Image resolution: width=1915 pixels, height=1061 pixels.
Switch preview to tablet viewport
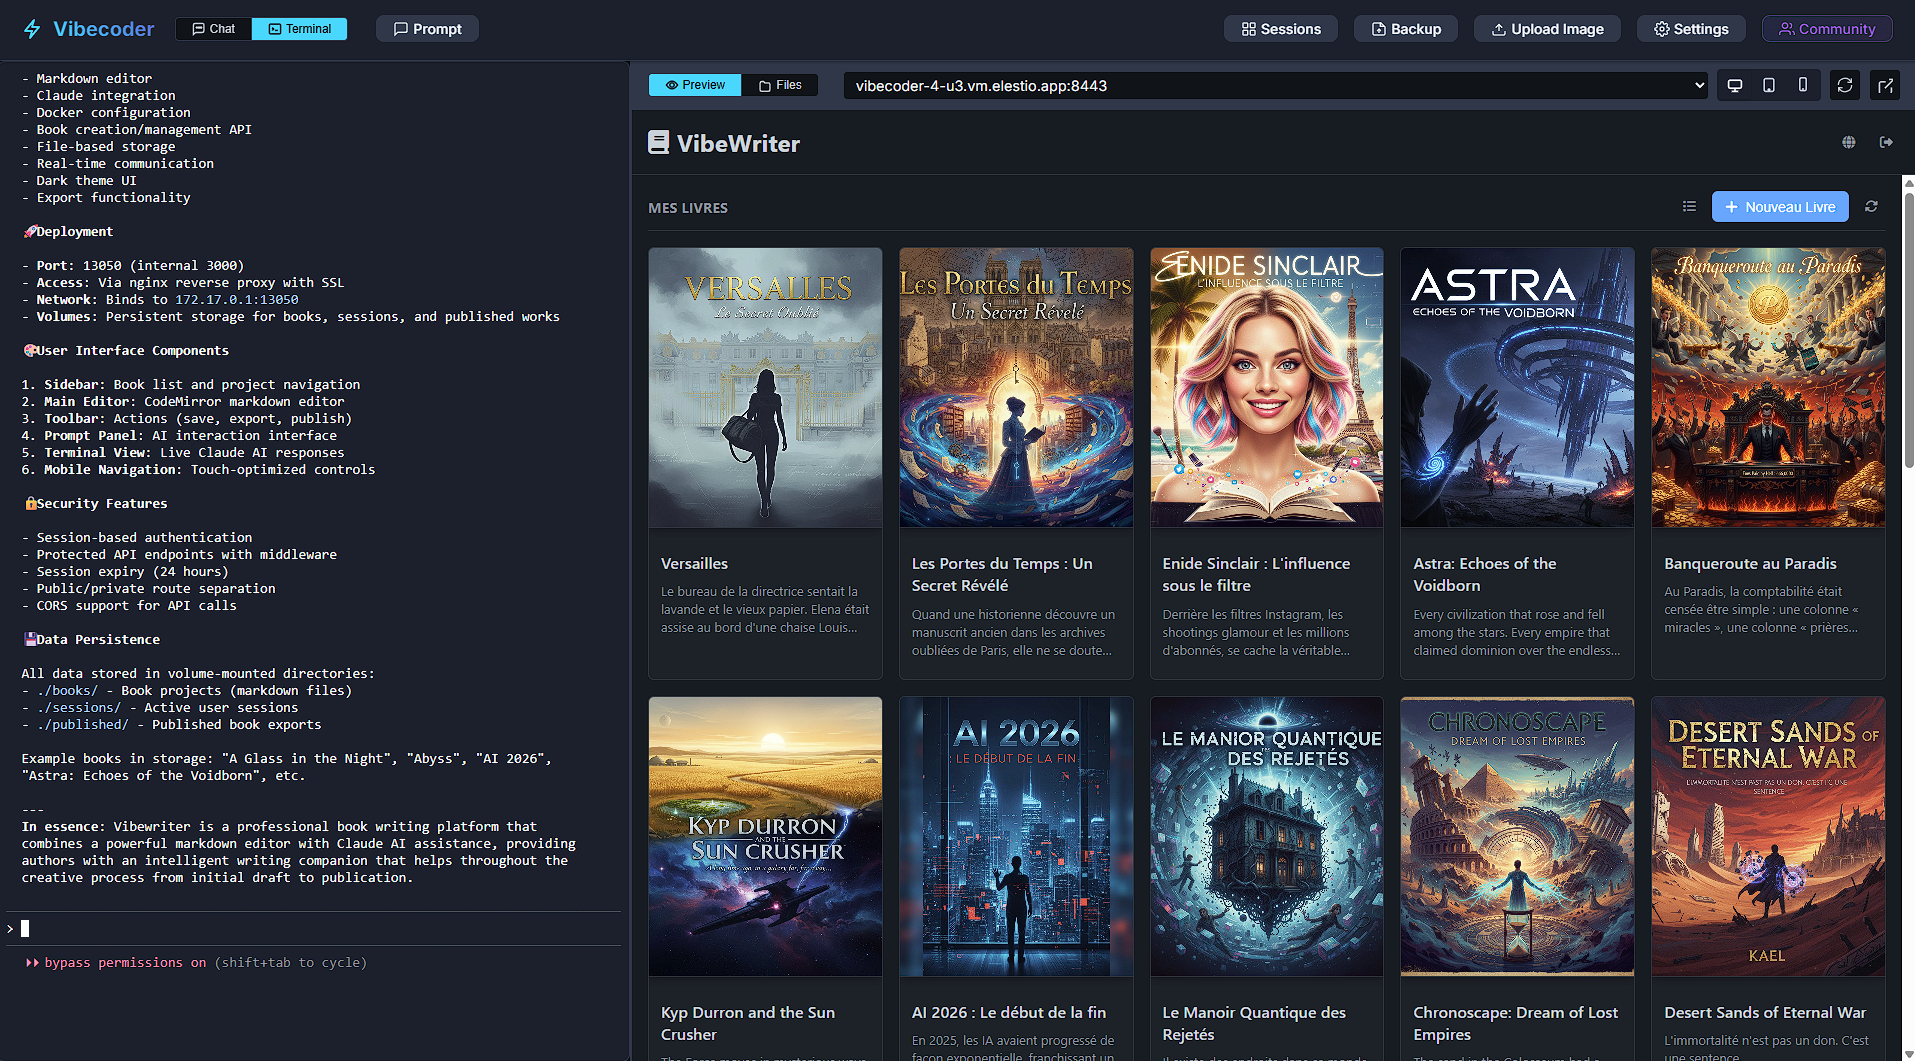(1769, 86)
